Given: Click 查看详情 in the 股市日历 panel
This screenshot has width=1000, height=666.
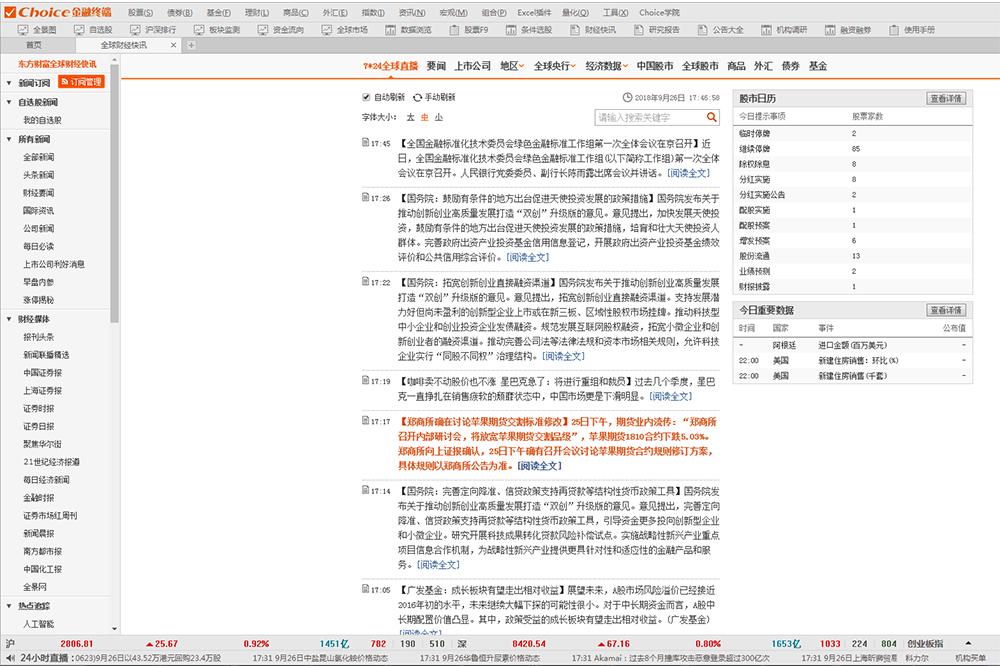Looking at the screenshot, I should pyautogui.click(x=946, y=98).
